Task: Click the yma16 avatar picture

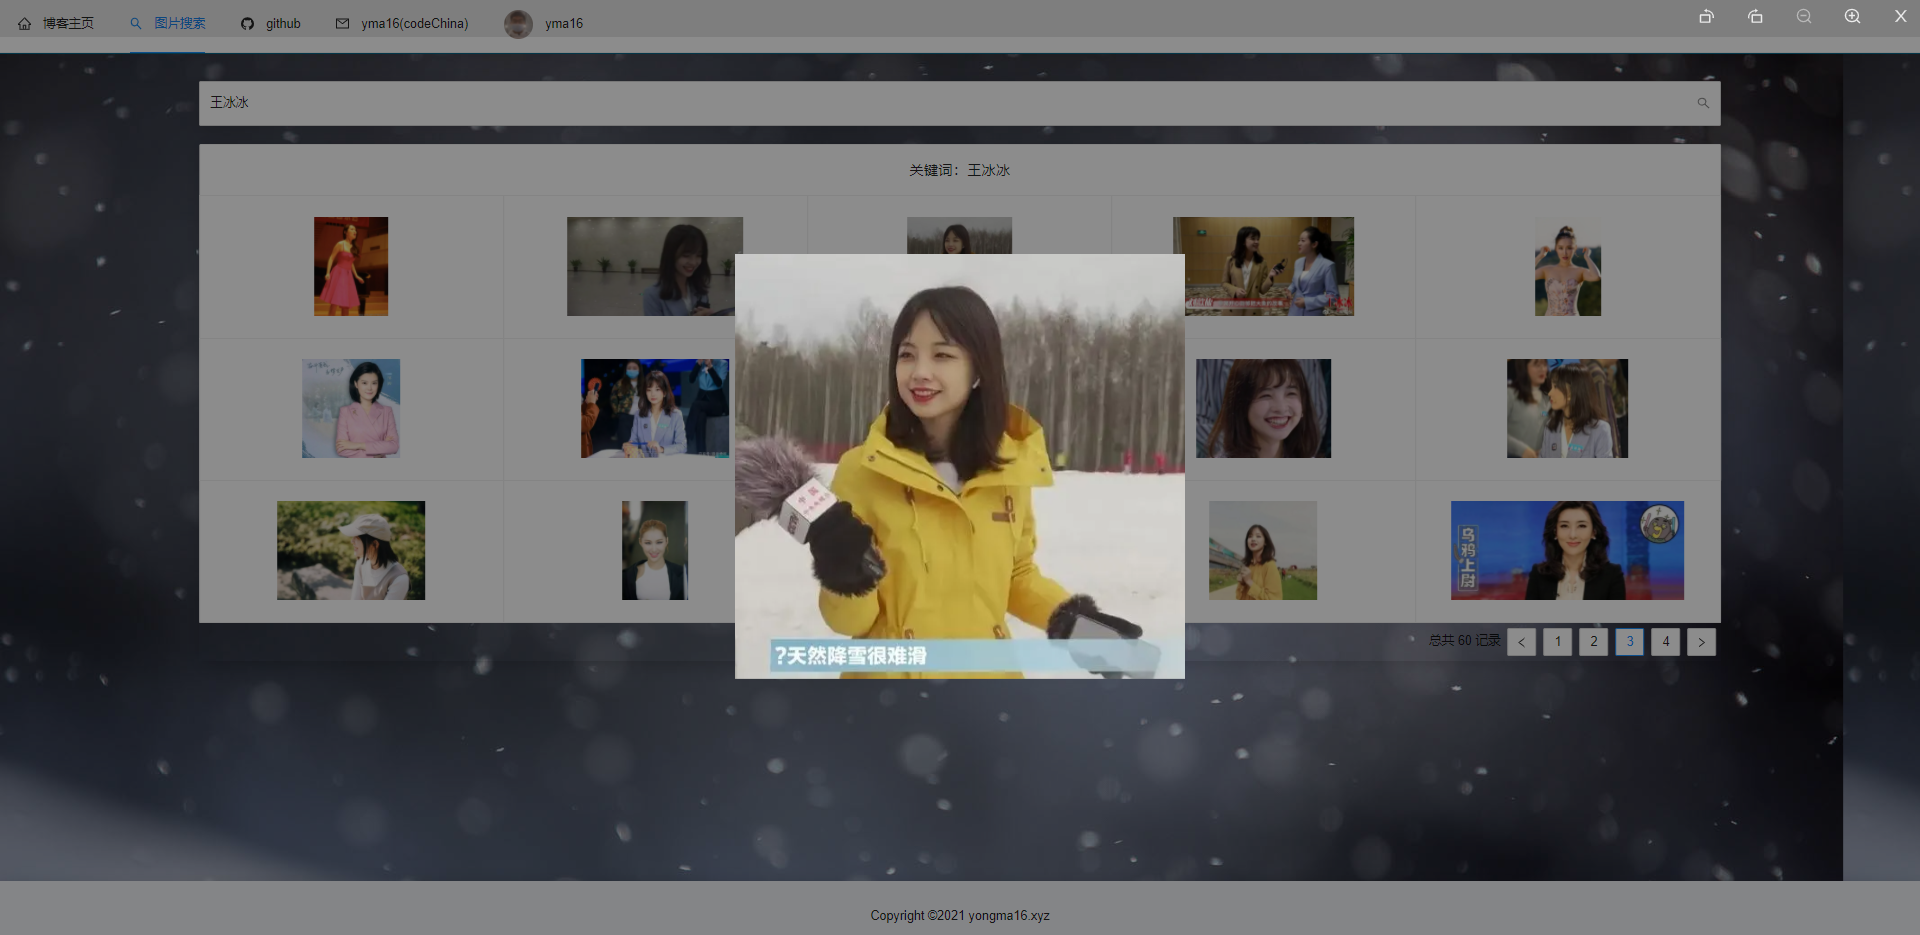Action: [x=518, y=24]
